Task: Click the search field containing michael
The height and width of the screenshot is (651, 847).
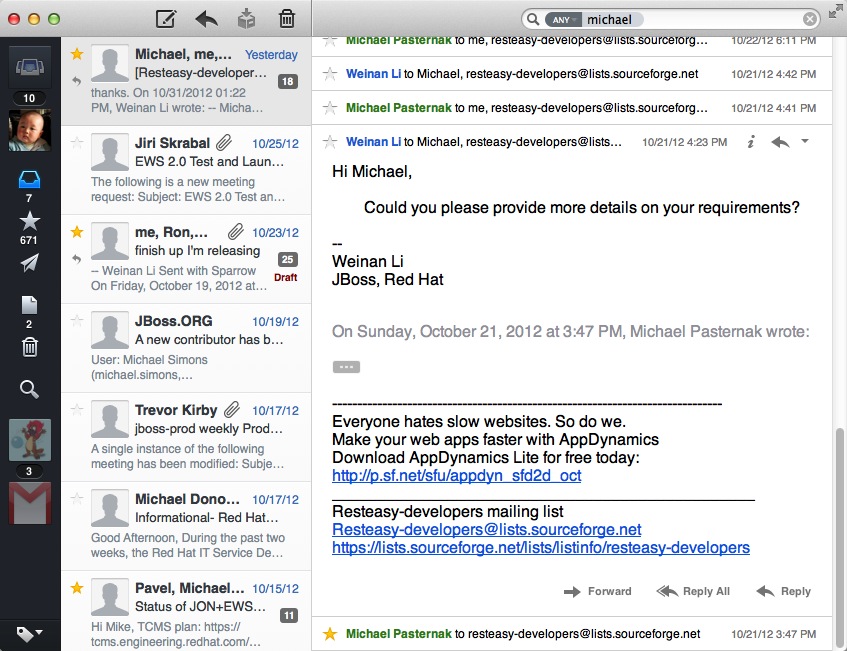Action: click(x=670, y=19)
